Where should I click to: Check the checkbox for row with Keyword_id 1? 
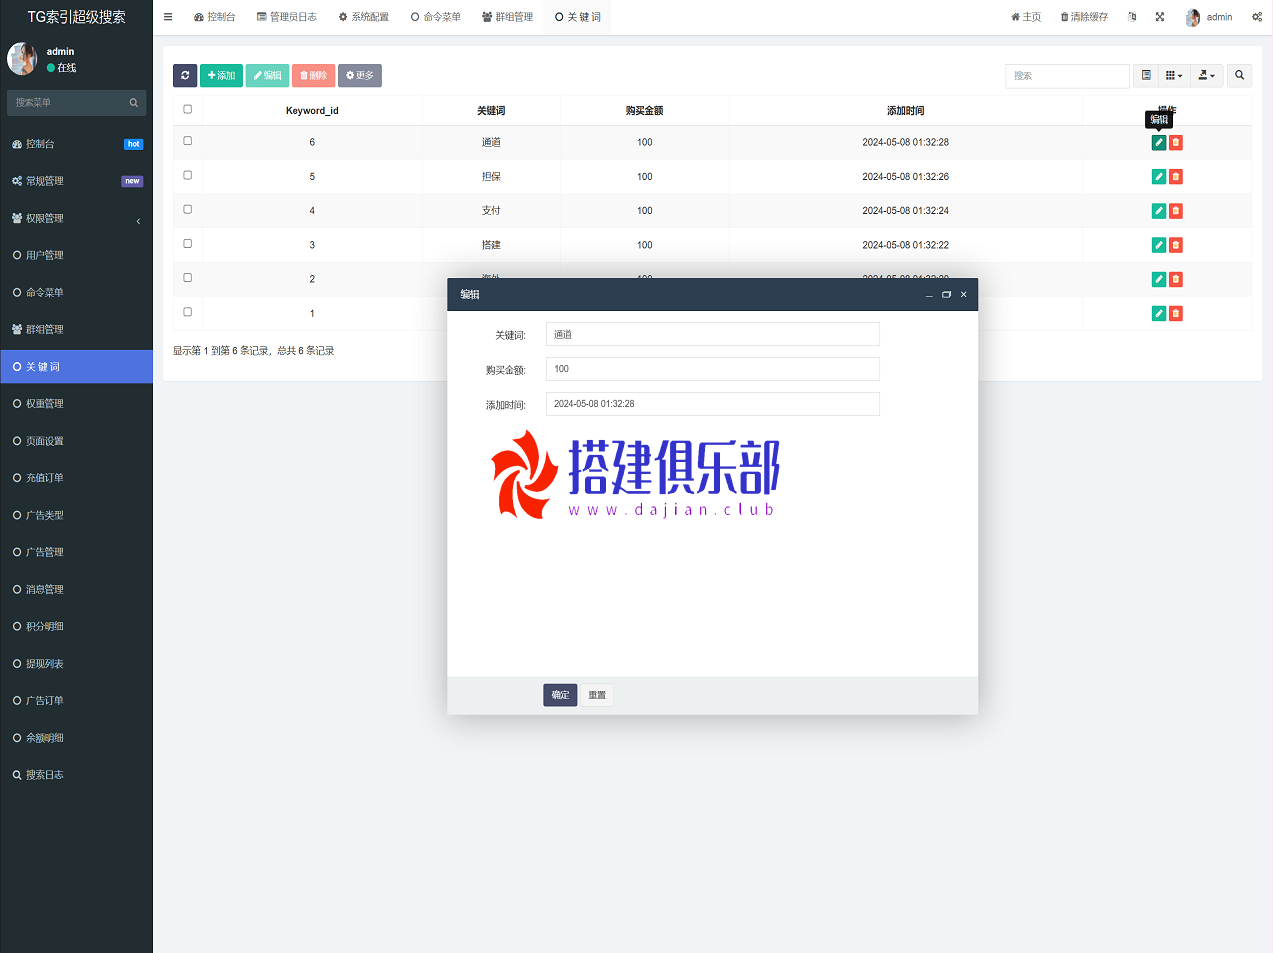click(187, 312)
